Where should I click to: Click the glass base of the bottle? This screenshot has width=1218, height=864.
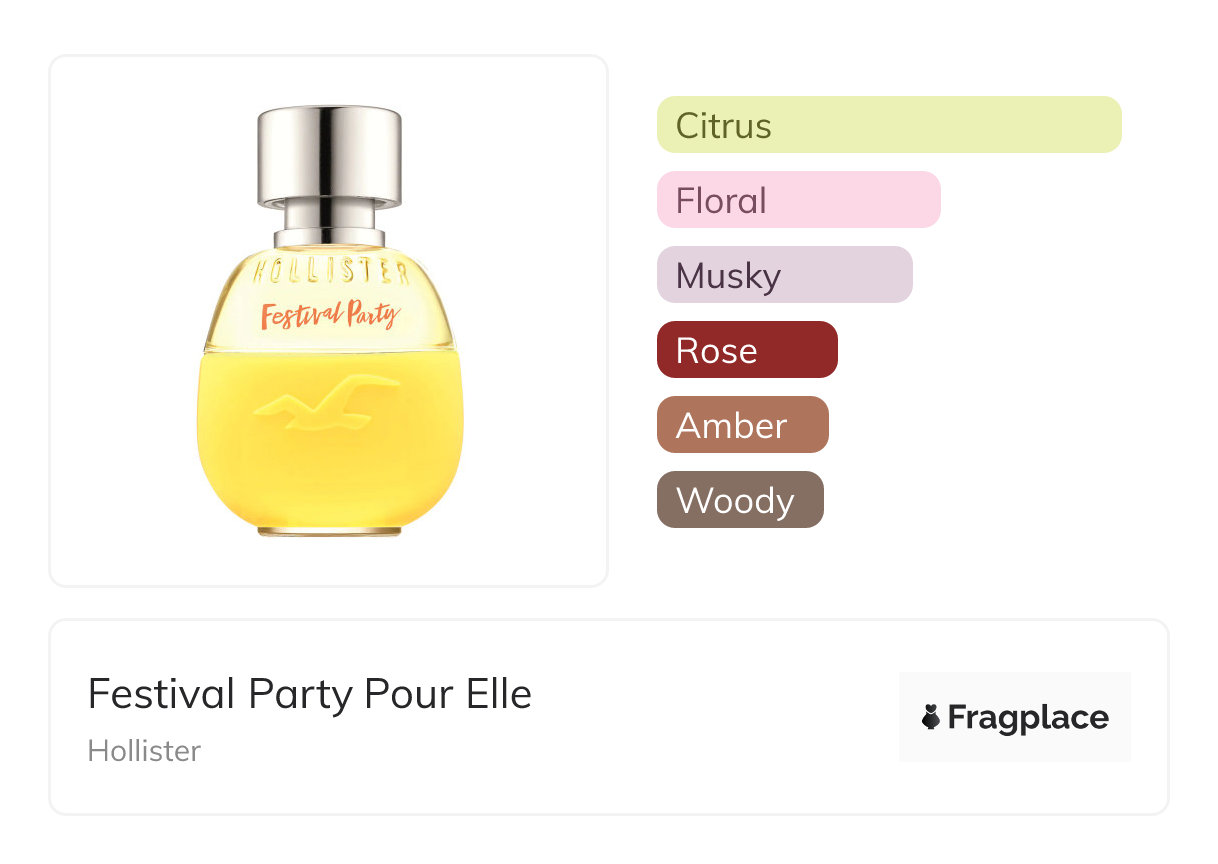point(329,531)
